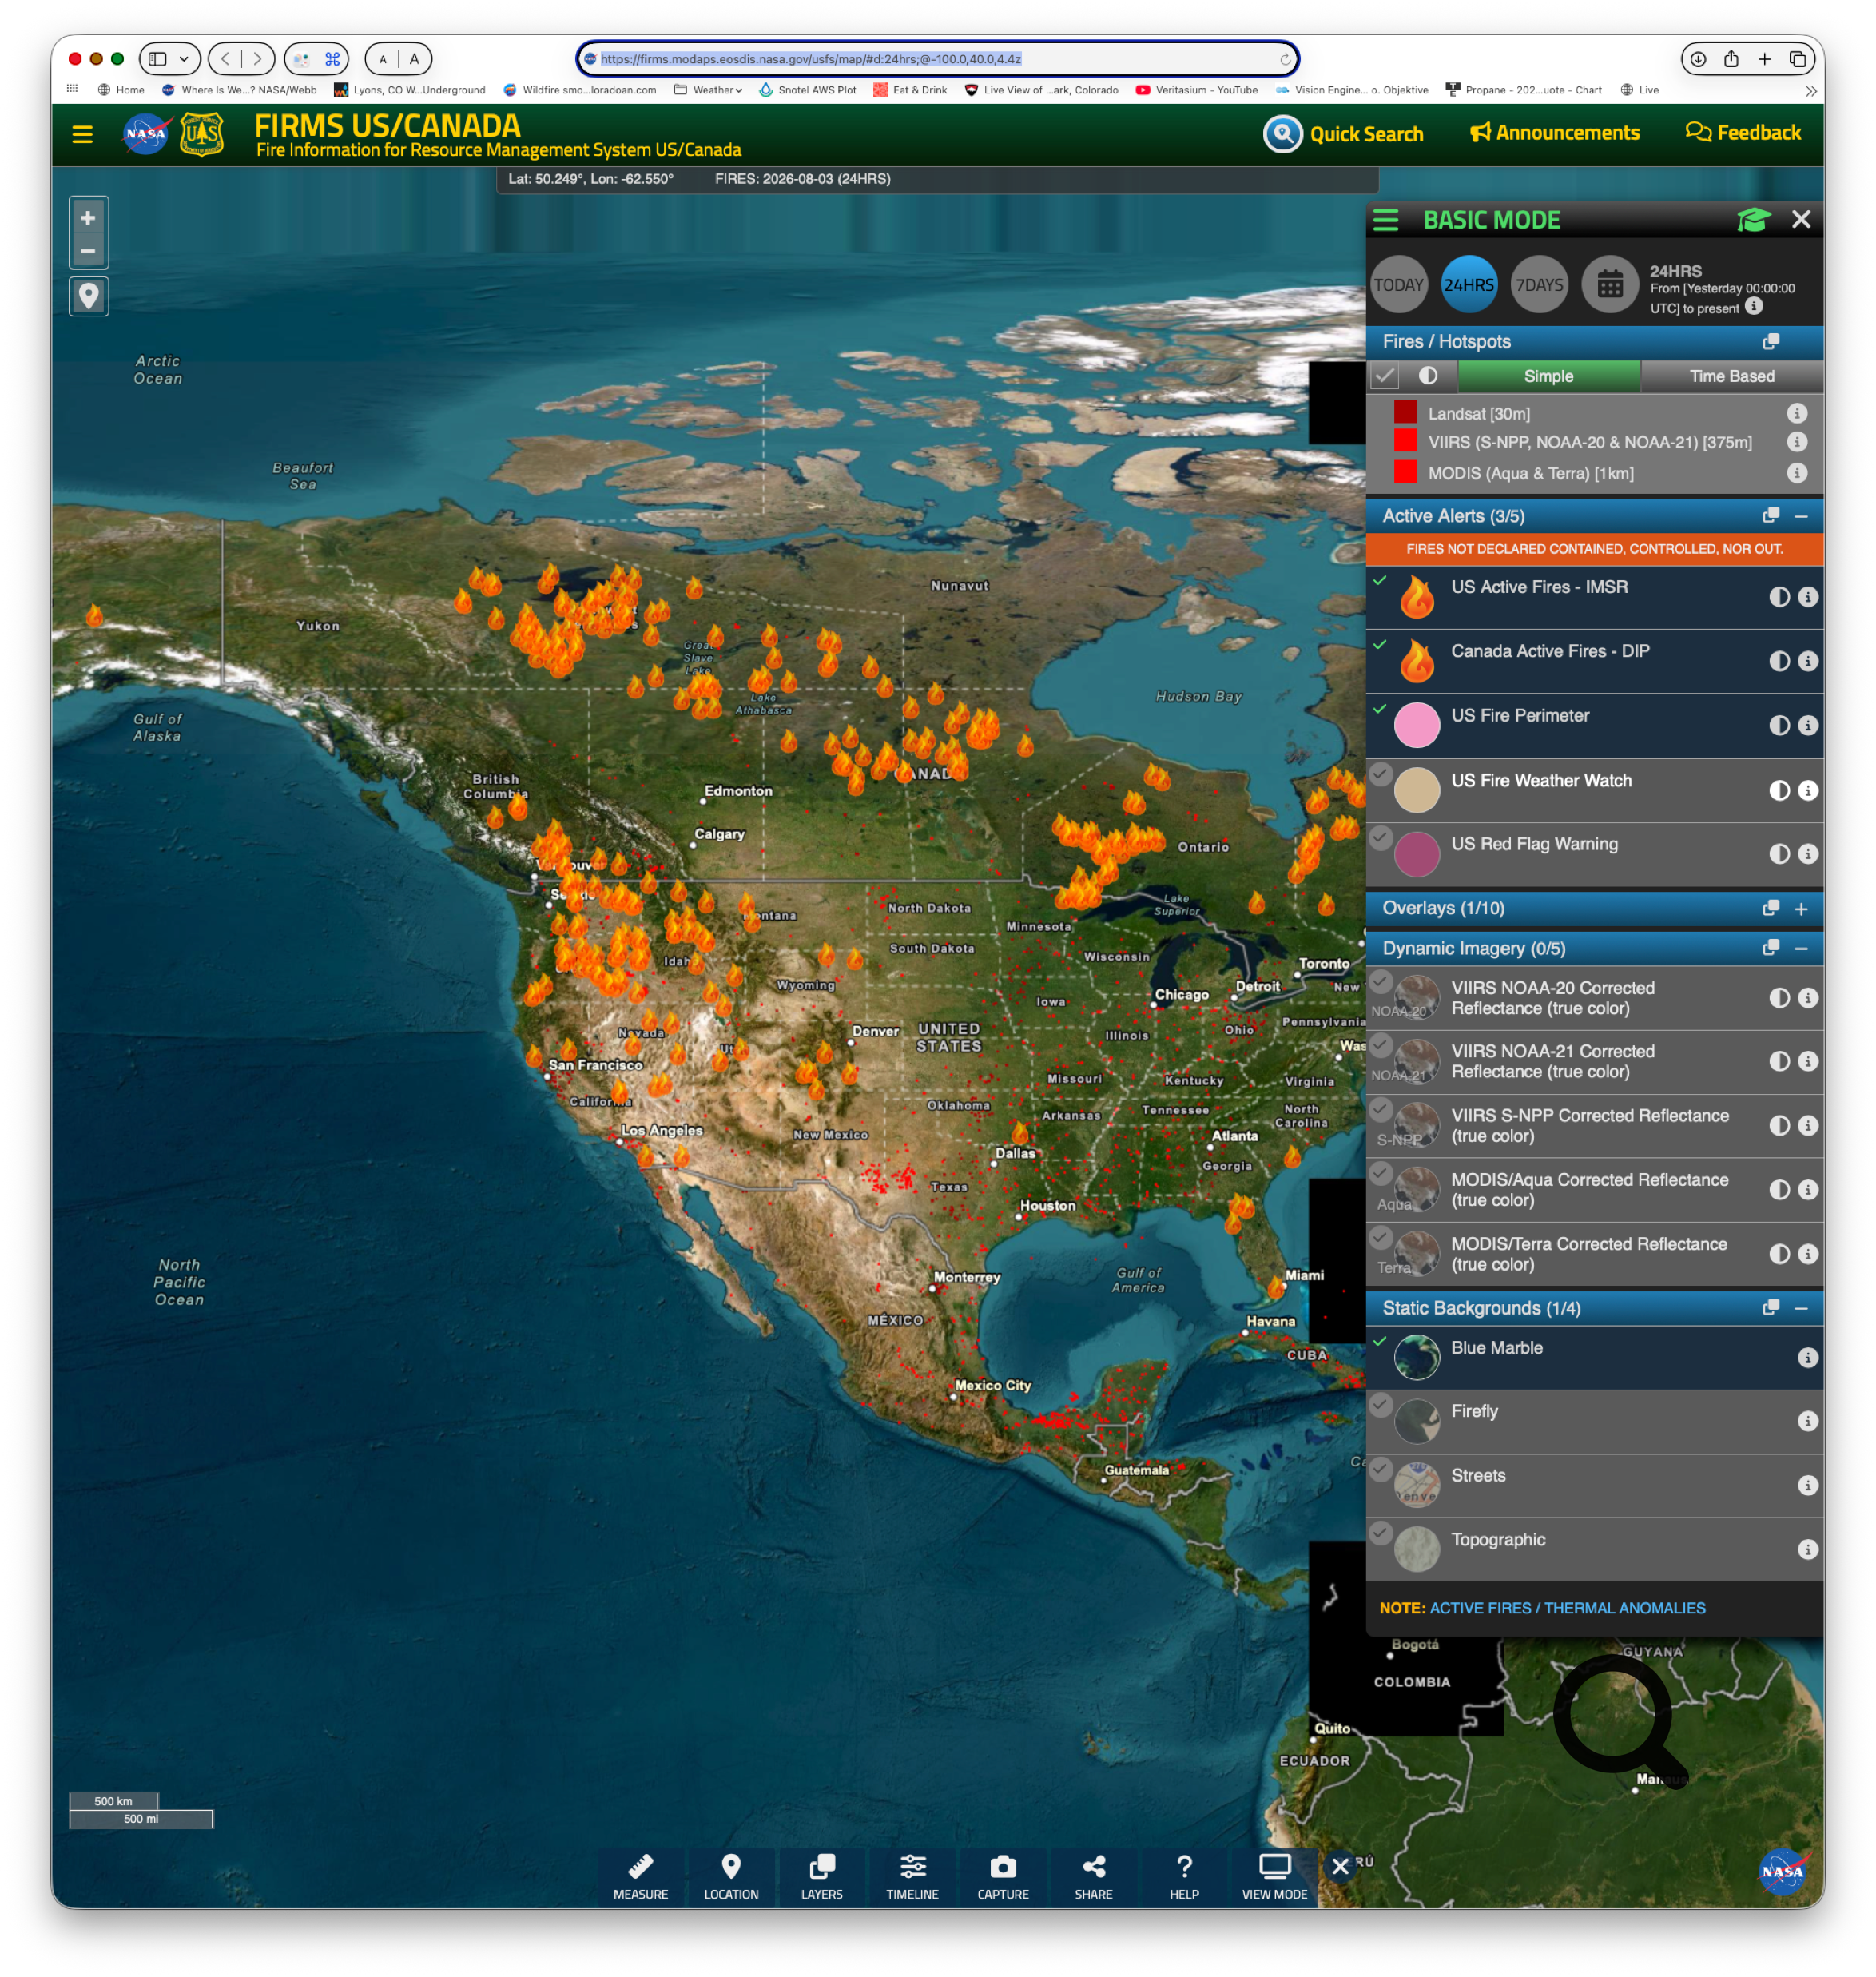Show info for Landsat [30m] layer
Screen dimensions: 1876x1977
[x=1796, y=413]
